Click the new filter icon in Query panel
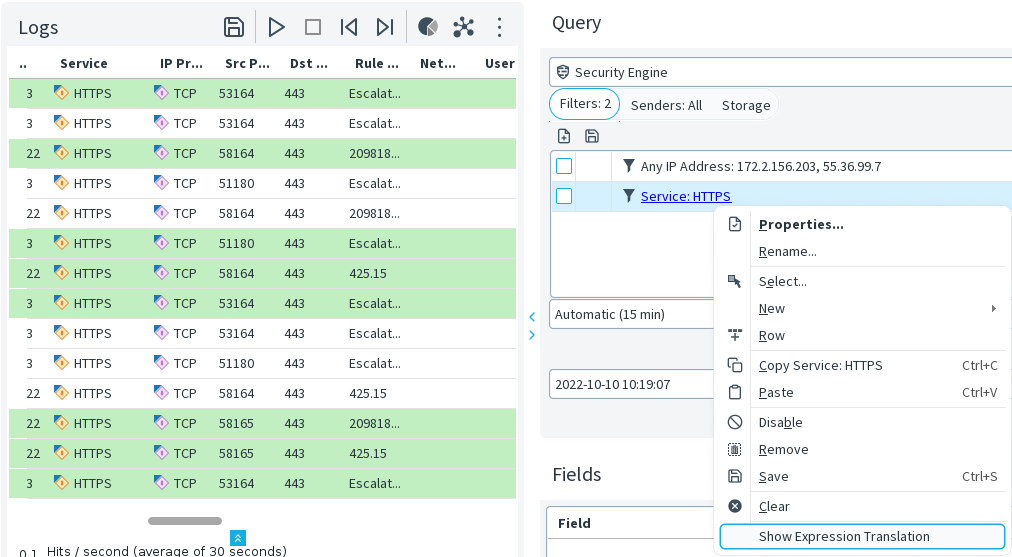The width and height of the screenshot is (1012, 557). click(564, 136)
